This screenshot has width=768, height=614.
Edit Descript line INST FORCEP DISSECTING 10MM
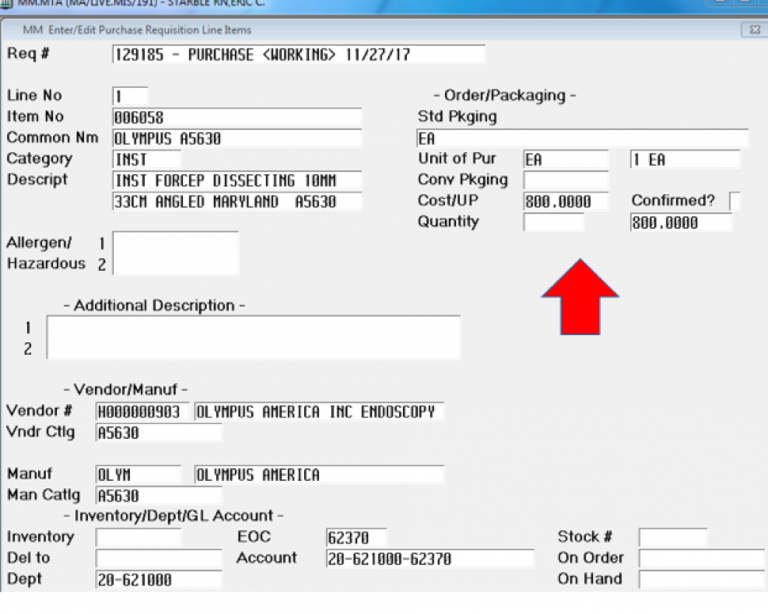click(x=237, y=181)
